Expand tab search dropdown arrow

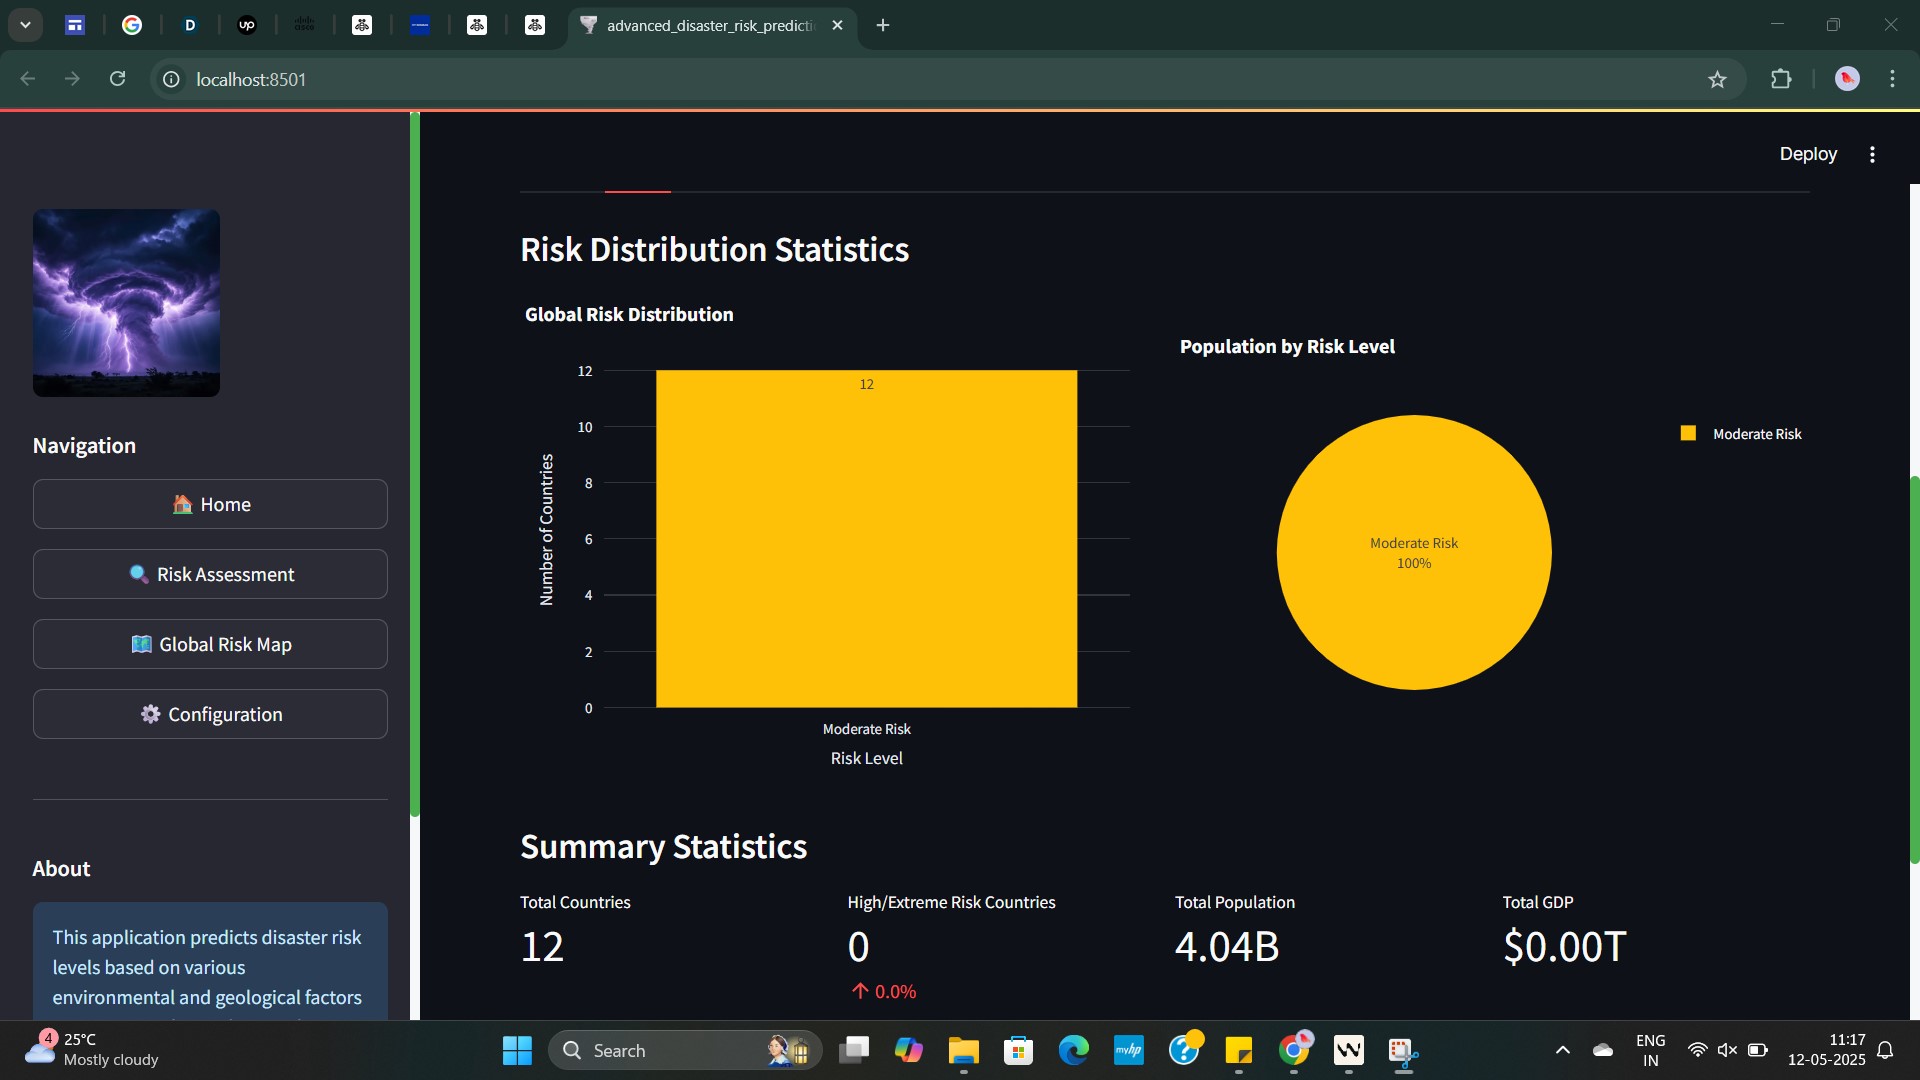(25, 25)
